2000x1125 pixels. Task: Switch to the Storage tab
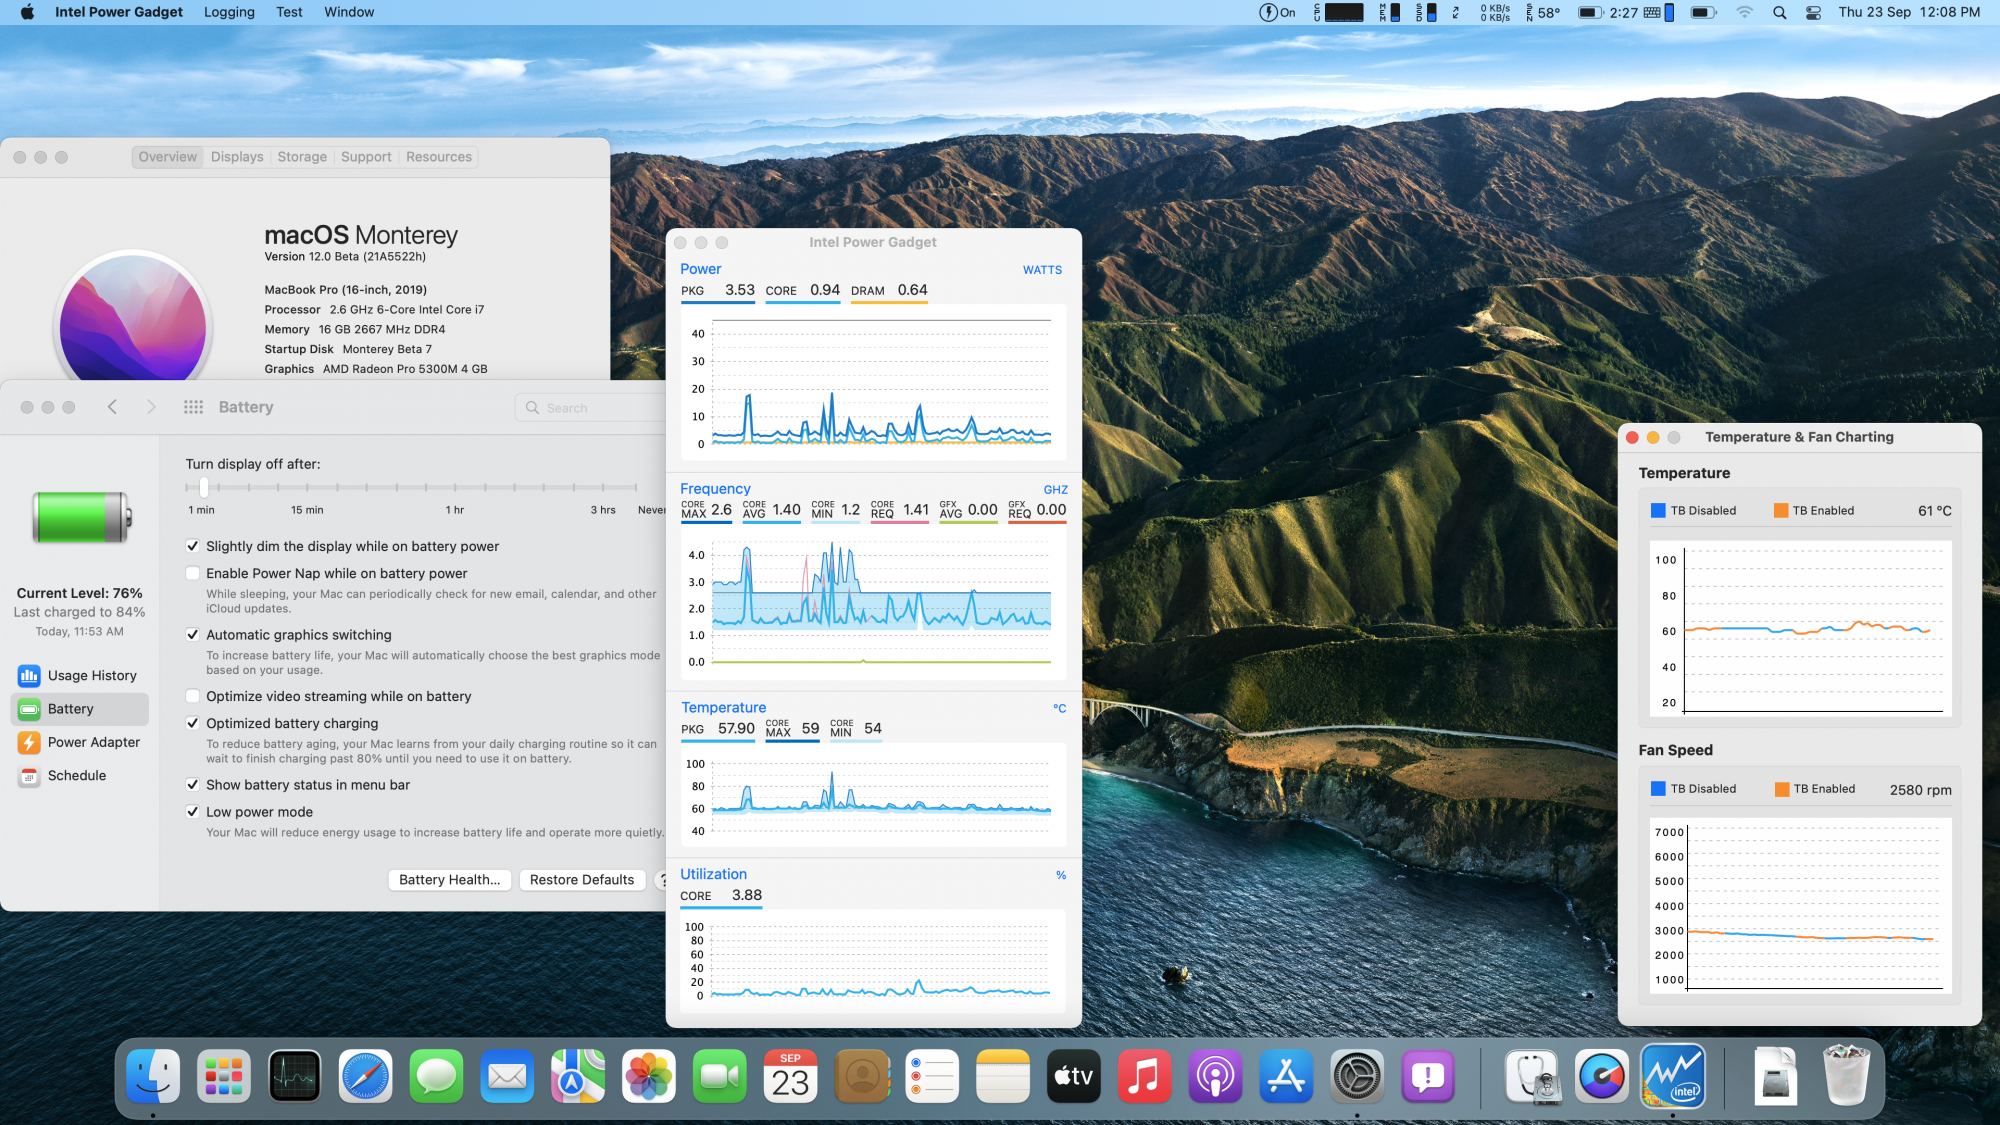point(302,157)
